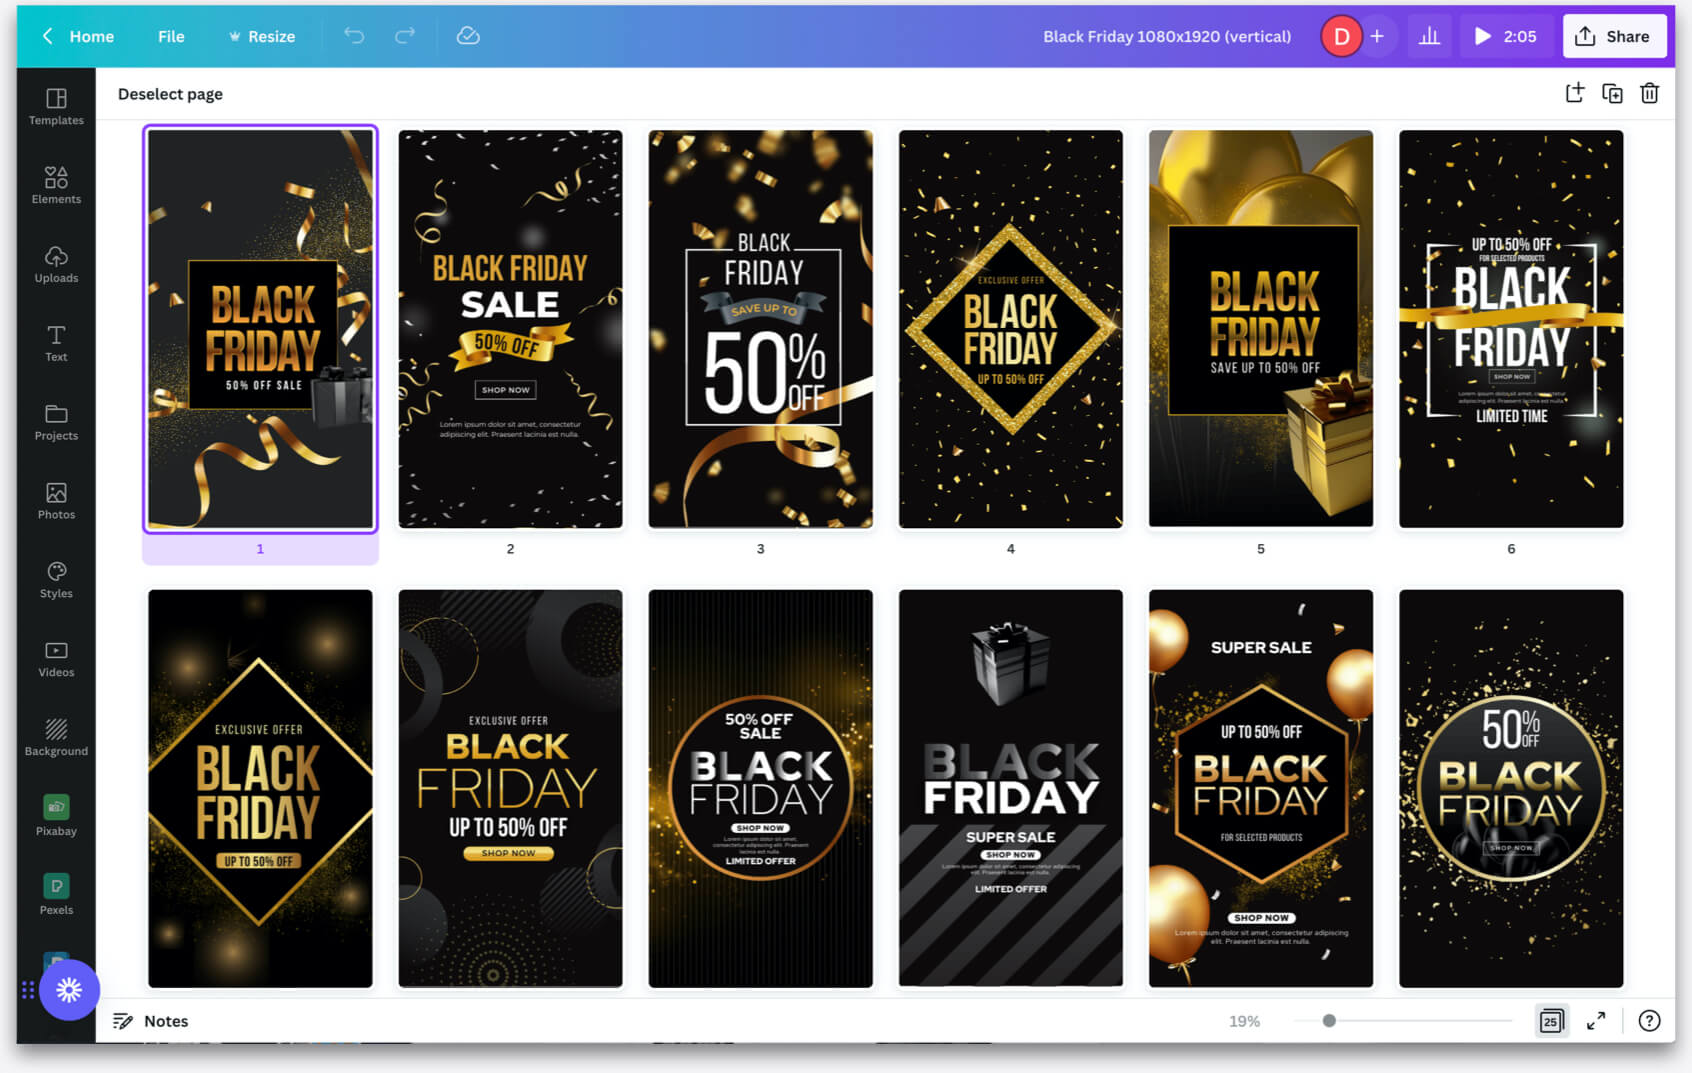Go back using the Home chevron
This screenshot has height=1073, width=1692.
tap(47, 36)
